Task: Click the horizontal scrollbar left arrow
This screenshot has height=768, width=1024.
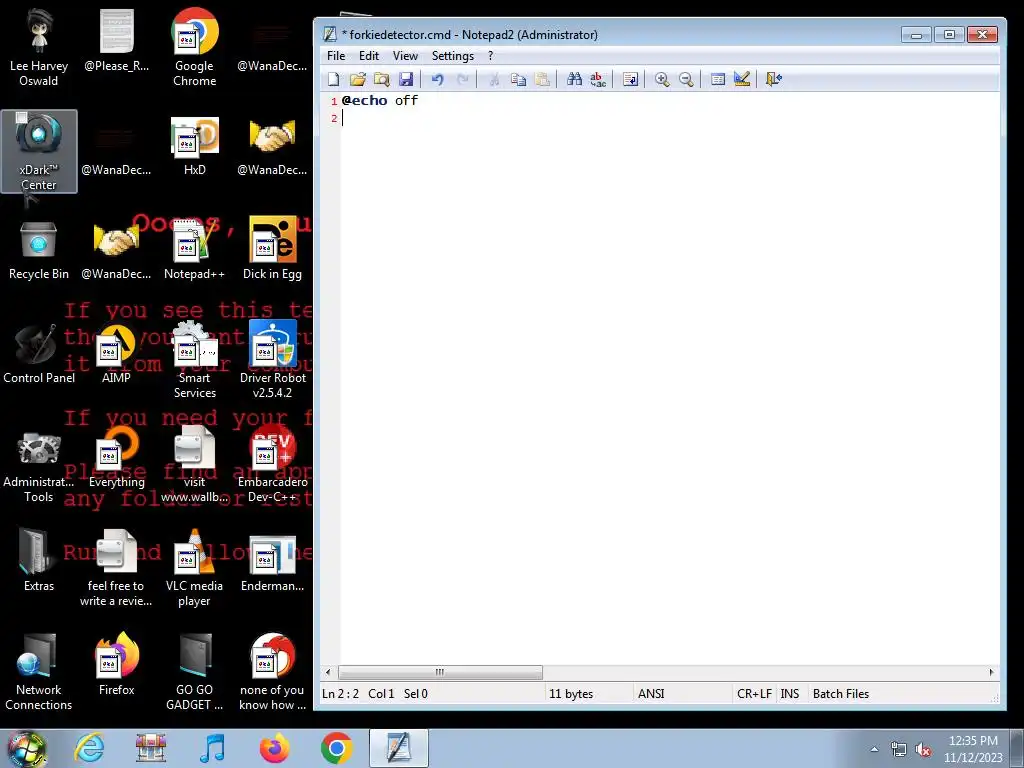Action: [x=328, y=672]
